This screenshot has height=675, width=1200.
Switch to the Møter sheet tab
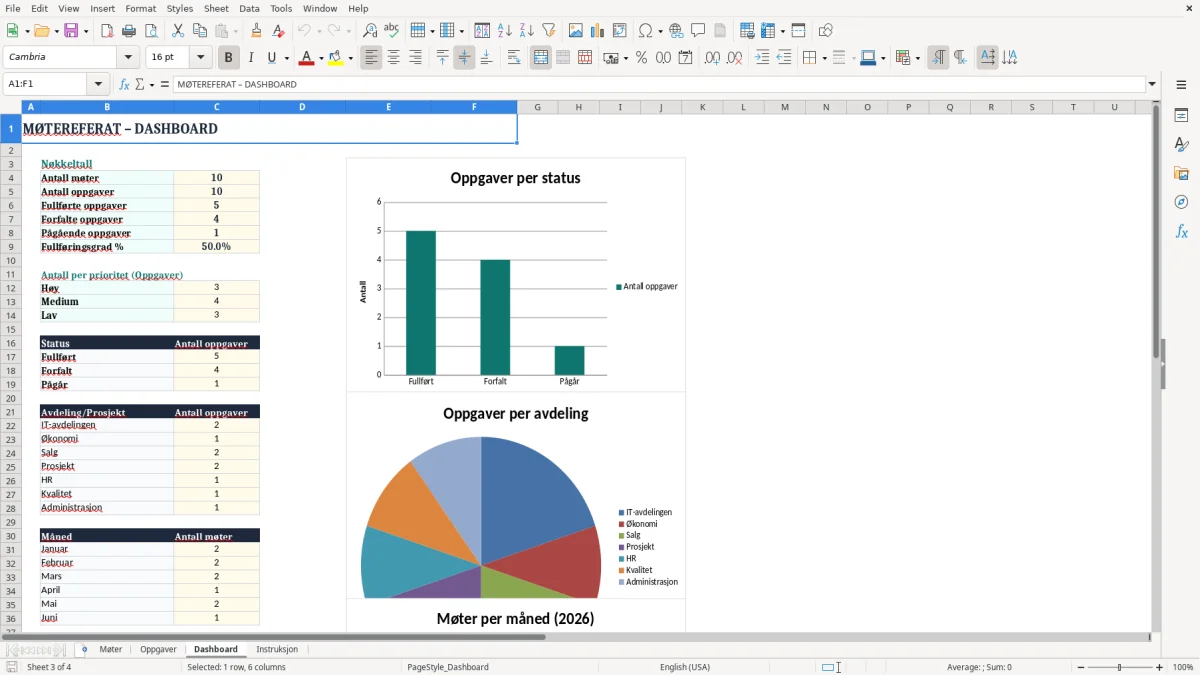[110, 650]
